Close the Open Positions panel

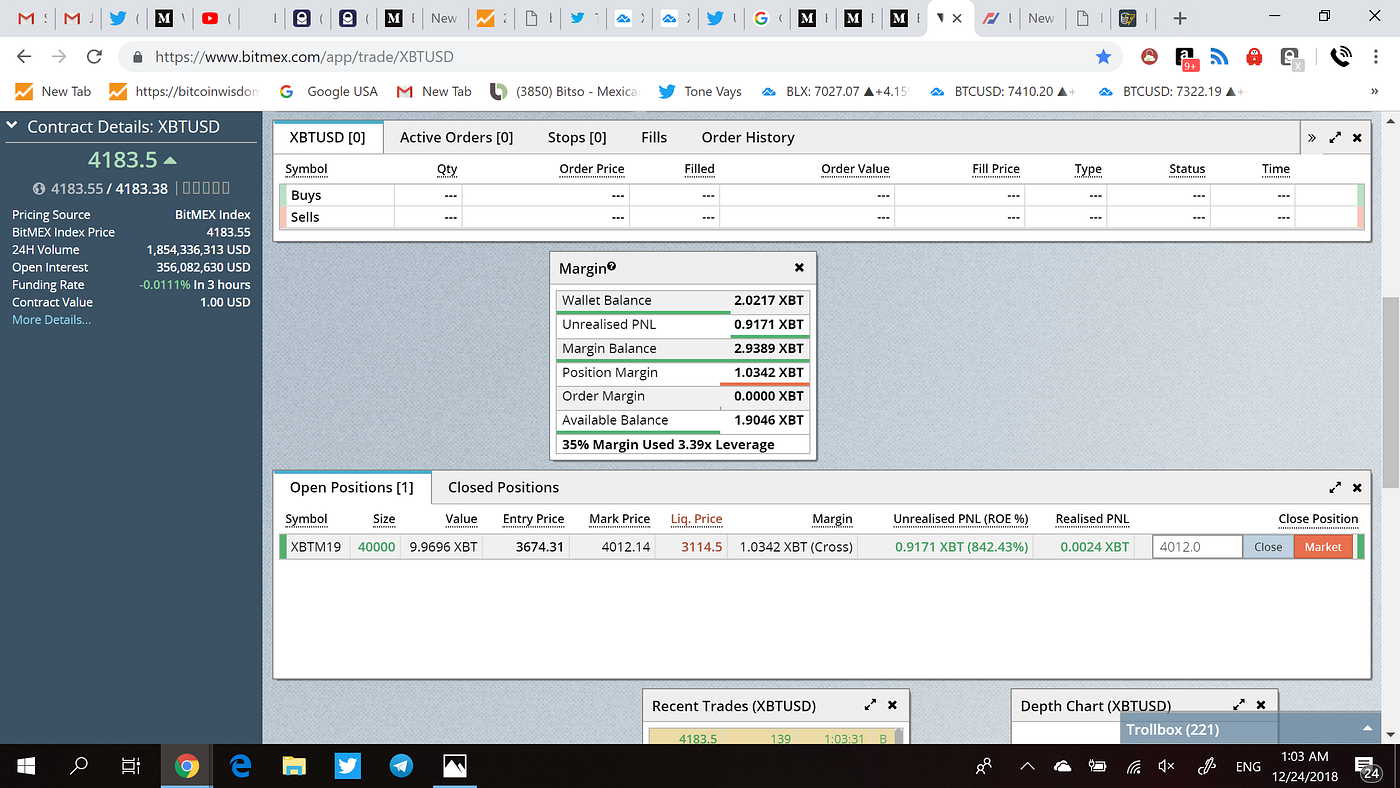pyautogui.click(x=1357, y=488)
